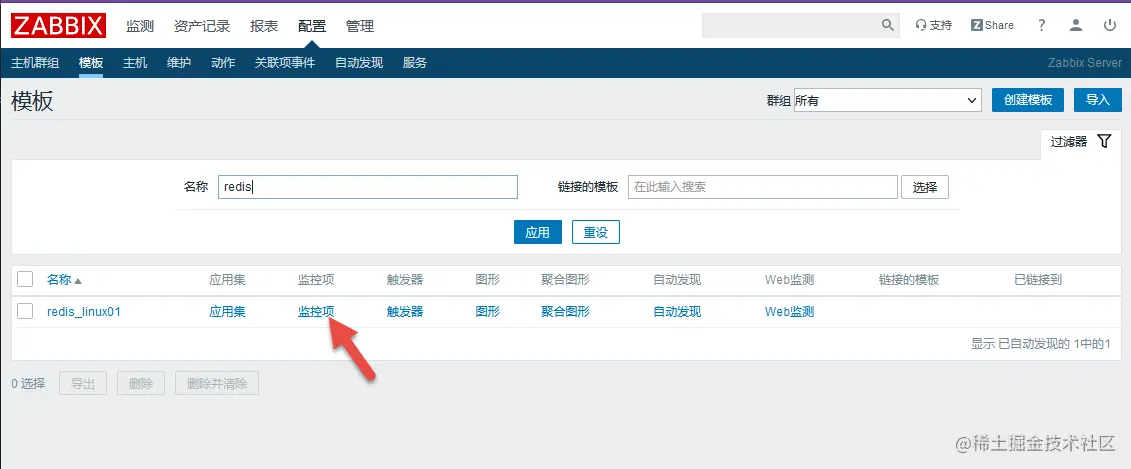Open 自动发现 for redis_linux01
The width and height of the screenshot is (1131, 469).
pos(677,312)
